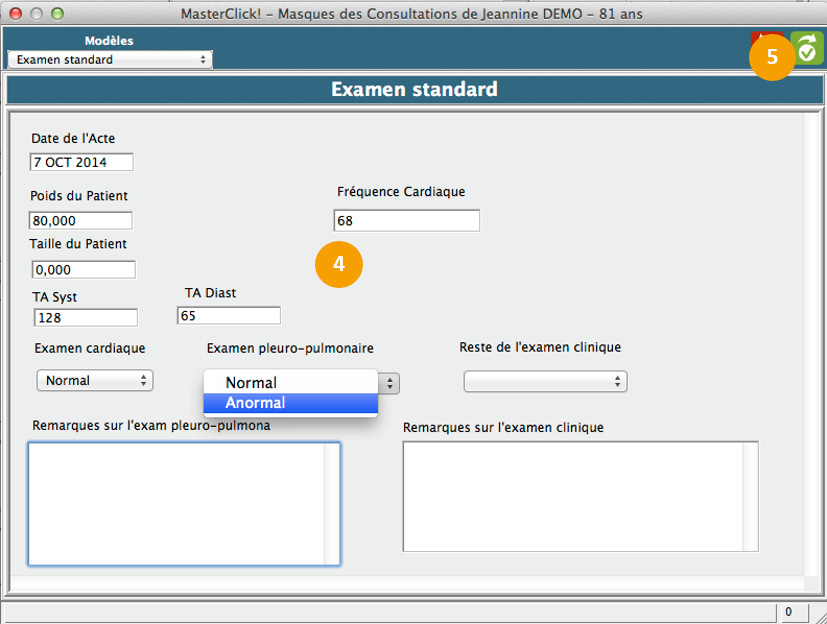Image resolution: width=827 pixels, height=624 pixels.
Task: Close the MasterClick window with red button
Action: [16, 14]
